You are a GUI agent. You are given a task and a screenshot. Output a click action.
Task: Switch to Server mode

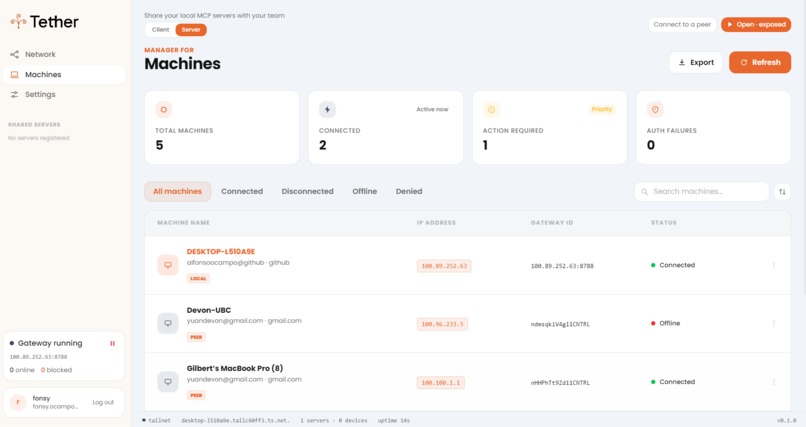(x=191, y=30)
